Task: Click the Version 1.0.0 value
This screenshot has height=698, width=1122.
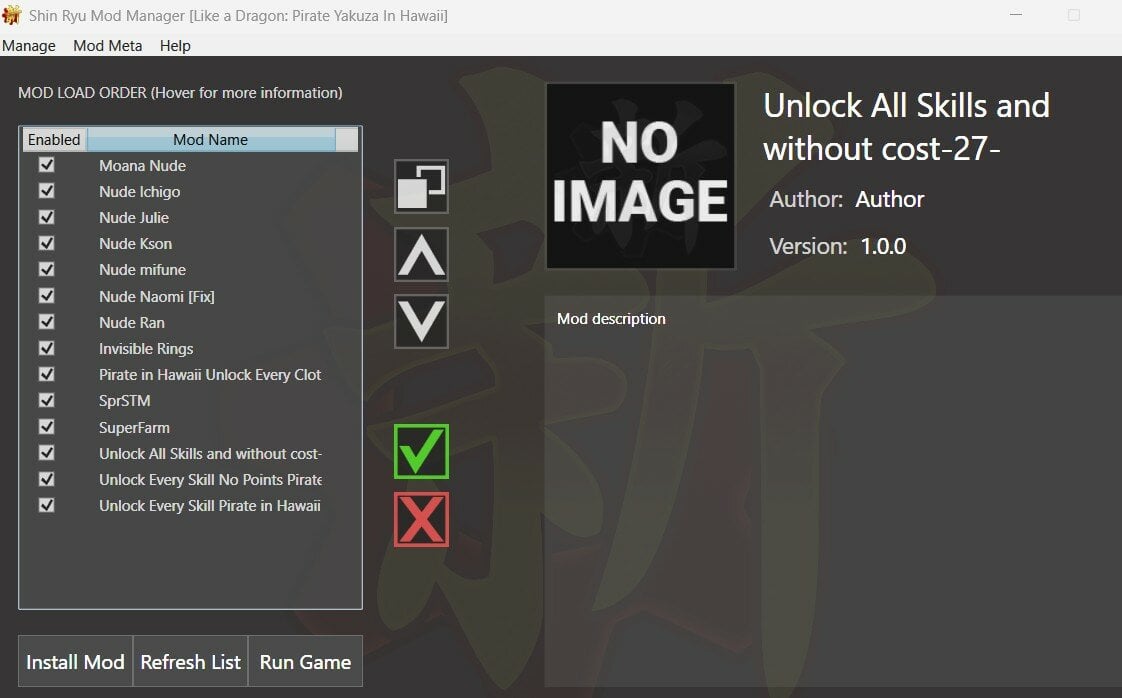Action: (883, 246)
